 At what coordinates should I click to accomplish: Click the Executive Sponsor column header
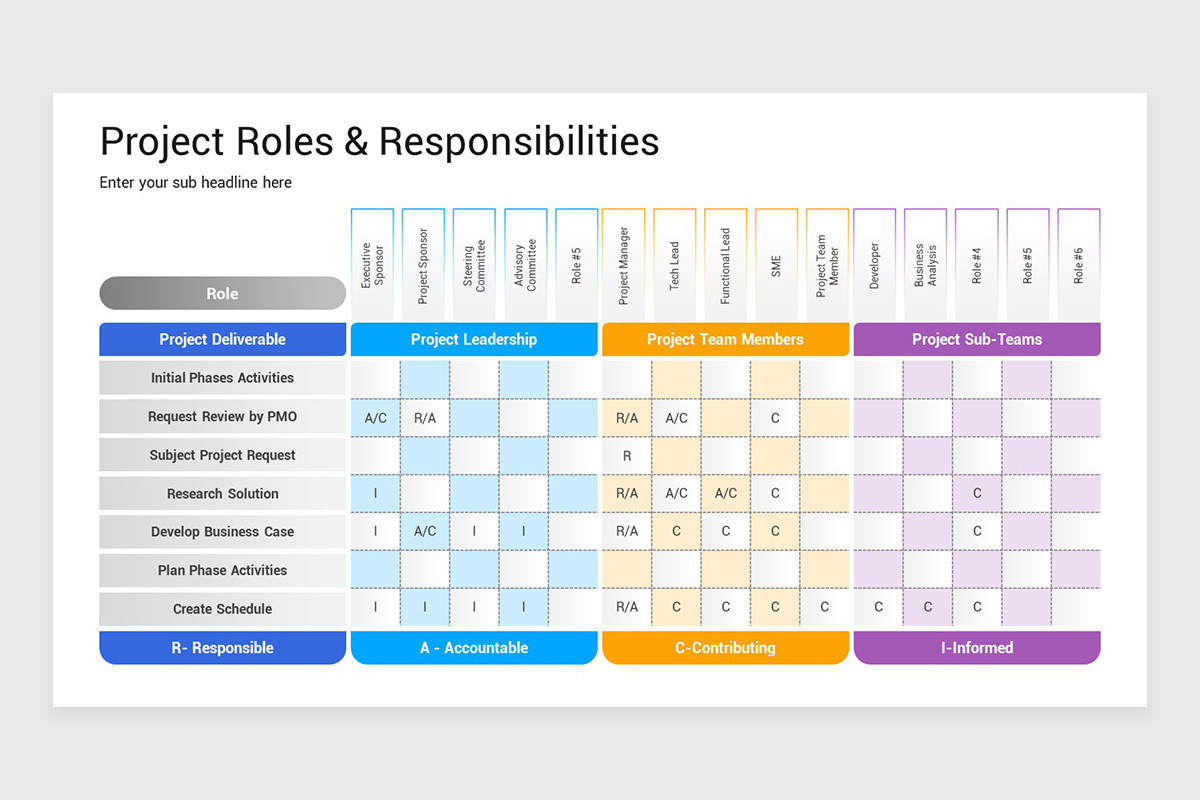point(372,265)
